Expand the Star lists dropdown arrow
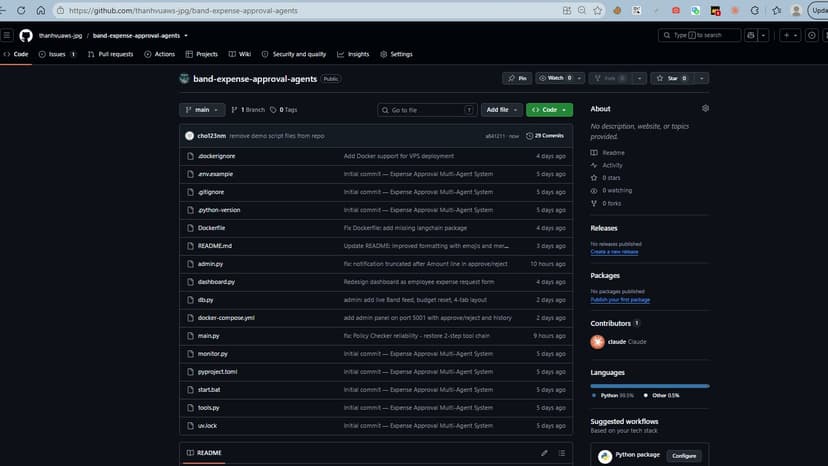 click(701, 78)
